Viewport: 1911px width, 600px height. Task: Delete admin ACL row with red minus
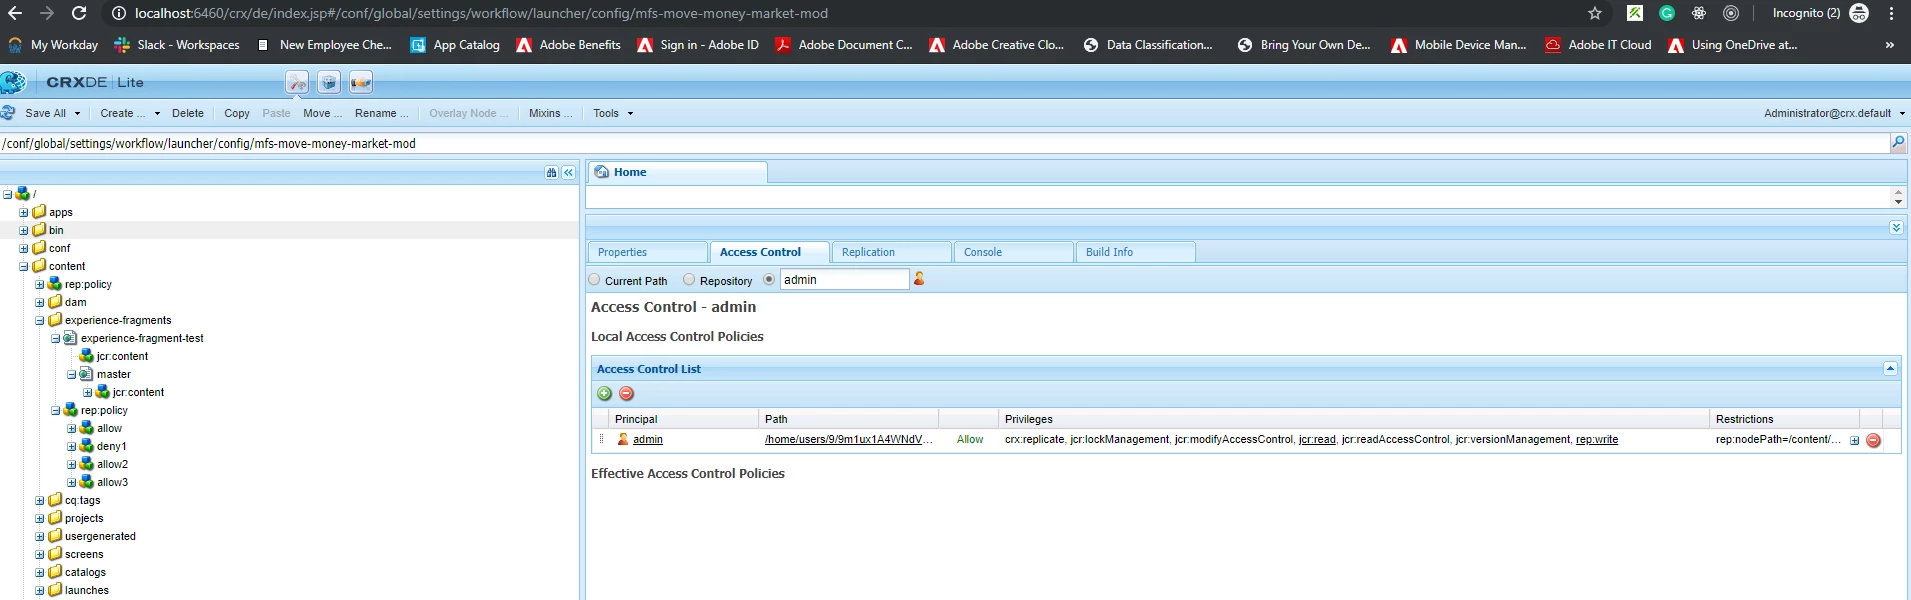tap(1873, 440)
